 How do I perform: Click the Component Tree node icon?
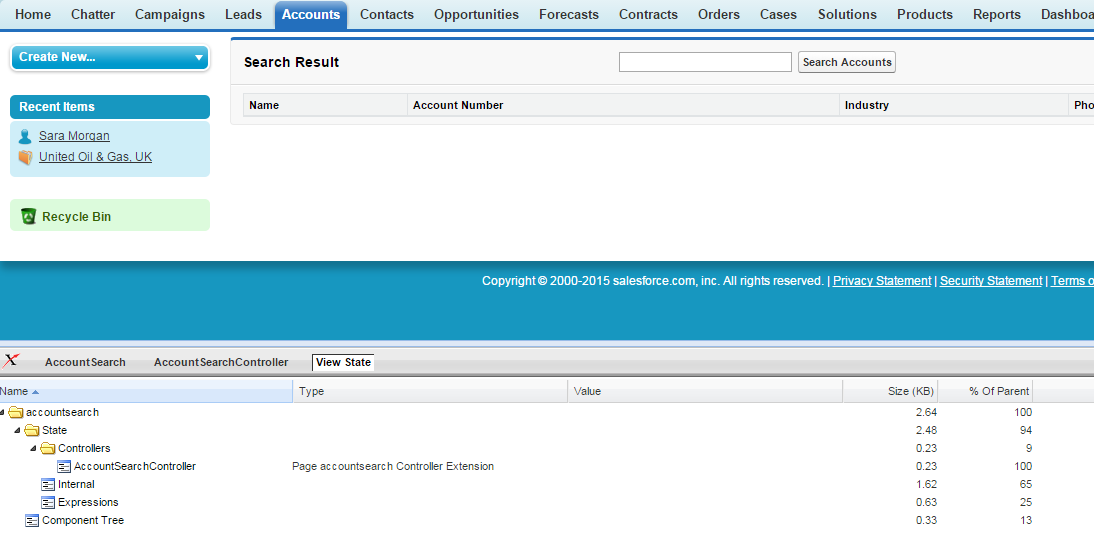click(32, 521)
